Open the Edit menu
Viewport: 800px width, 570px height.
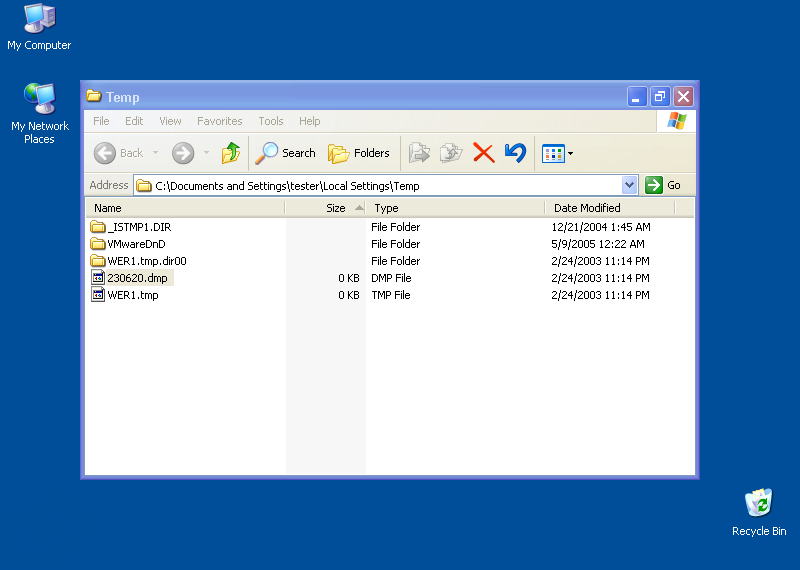(134, 121)
